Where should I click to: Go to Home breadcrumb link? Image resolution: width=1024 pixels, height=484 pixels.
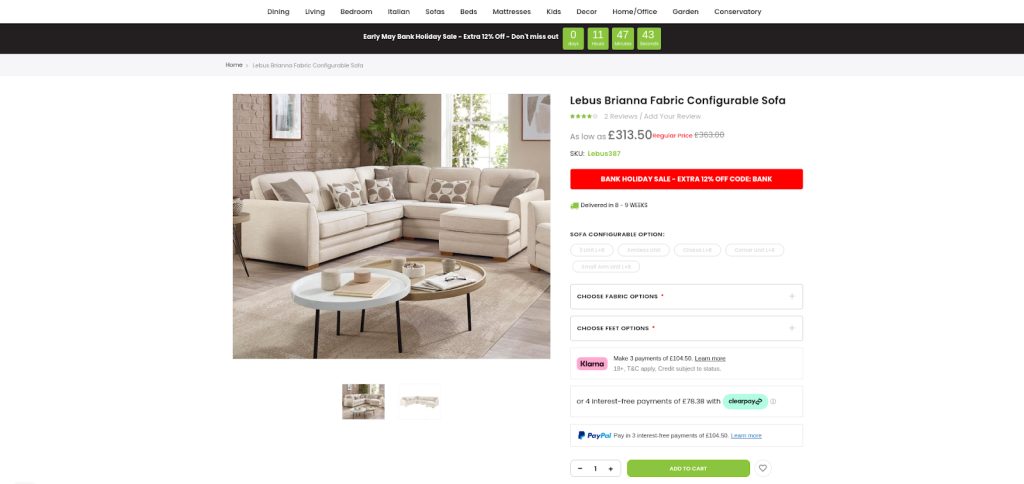pyautogui.click(x=234, y=65)
